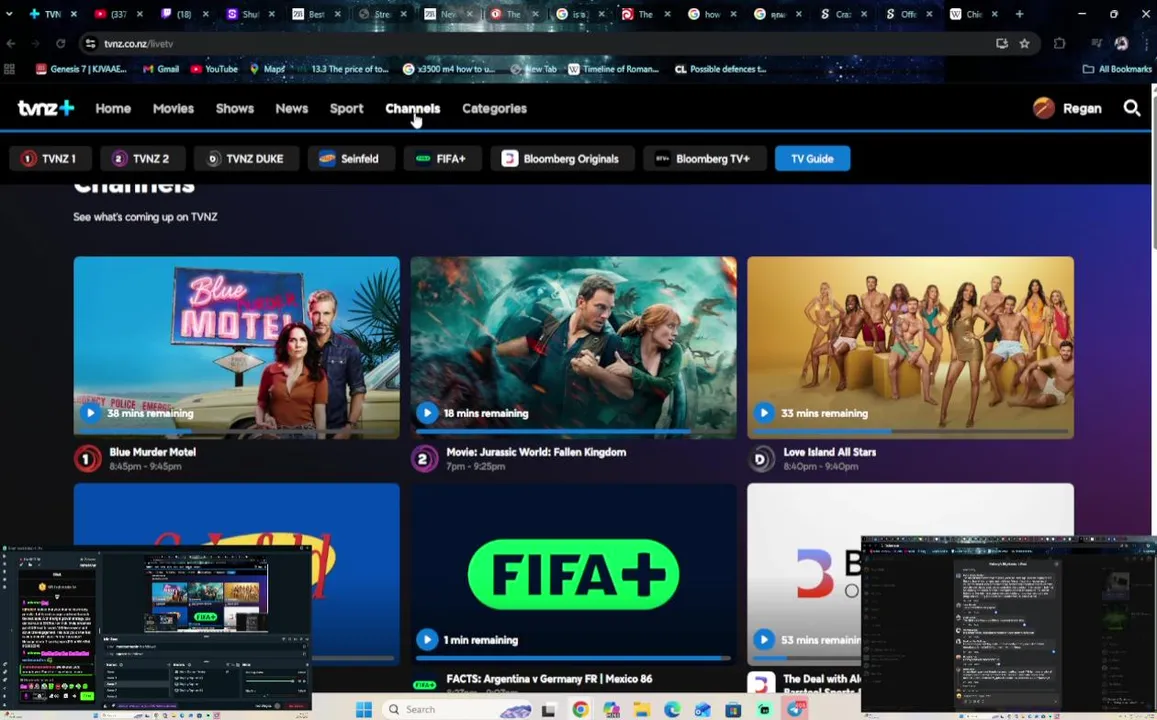Open Timeline of Roman bookmark

click(x=613, y=69)
